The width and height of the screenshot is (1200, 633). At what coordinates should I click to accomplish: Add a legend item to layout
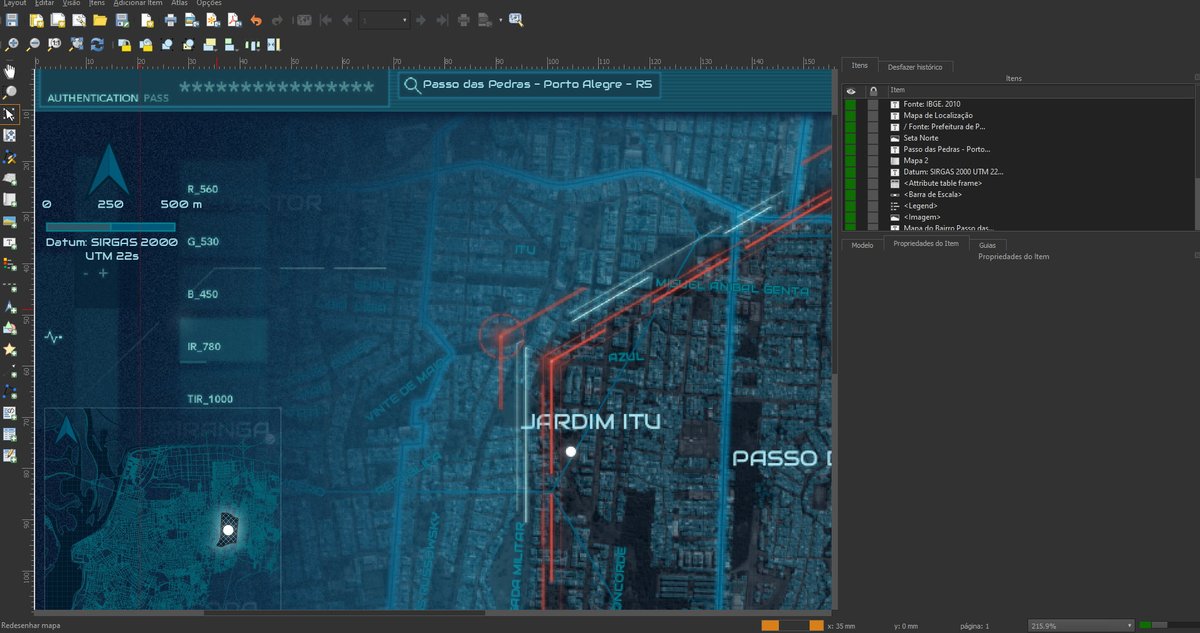(x=10, y=264)
